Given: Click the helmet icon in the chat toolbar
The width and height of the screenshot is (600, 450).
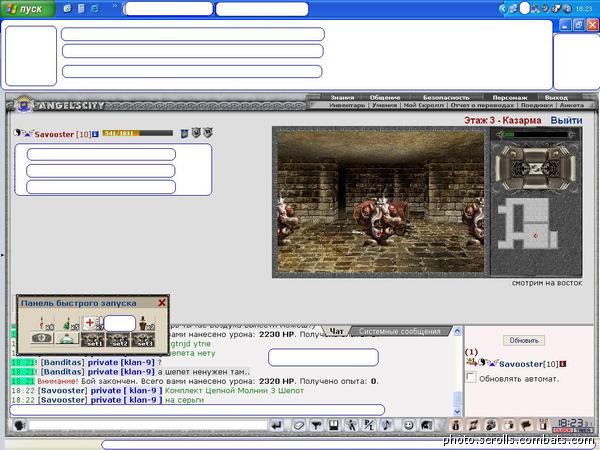Looking at the screenshot, I should point(426,425).
